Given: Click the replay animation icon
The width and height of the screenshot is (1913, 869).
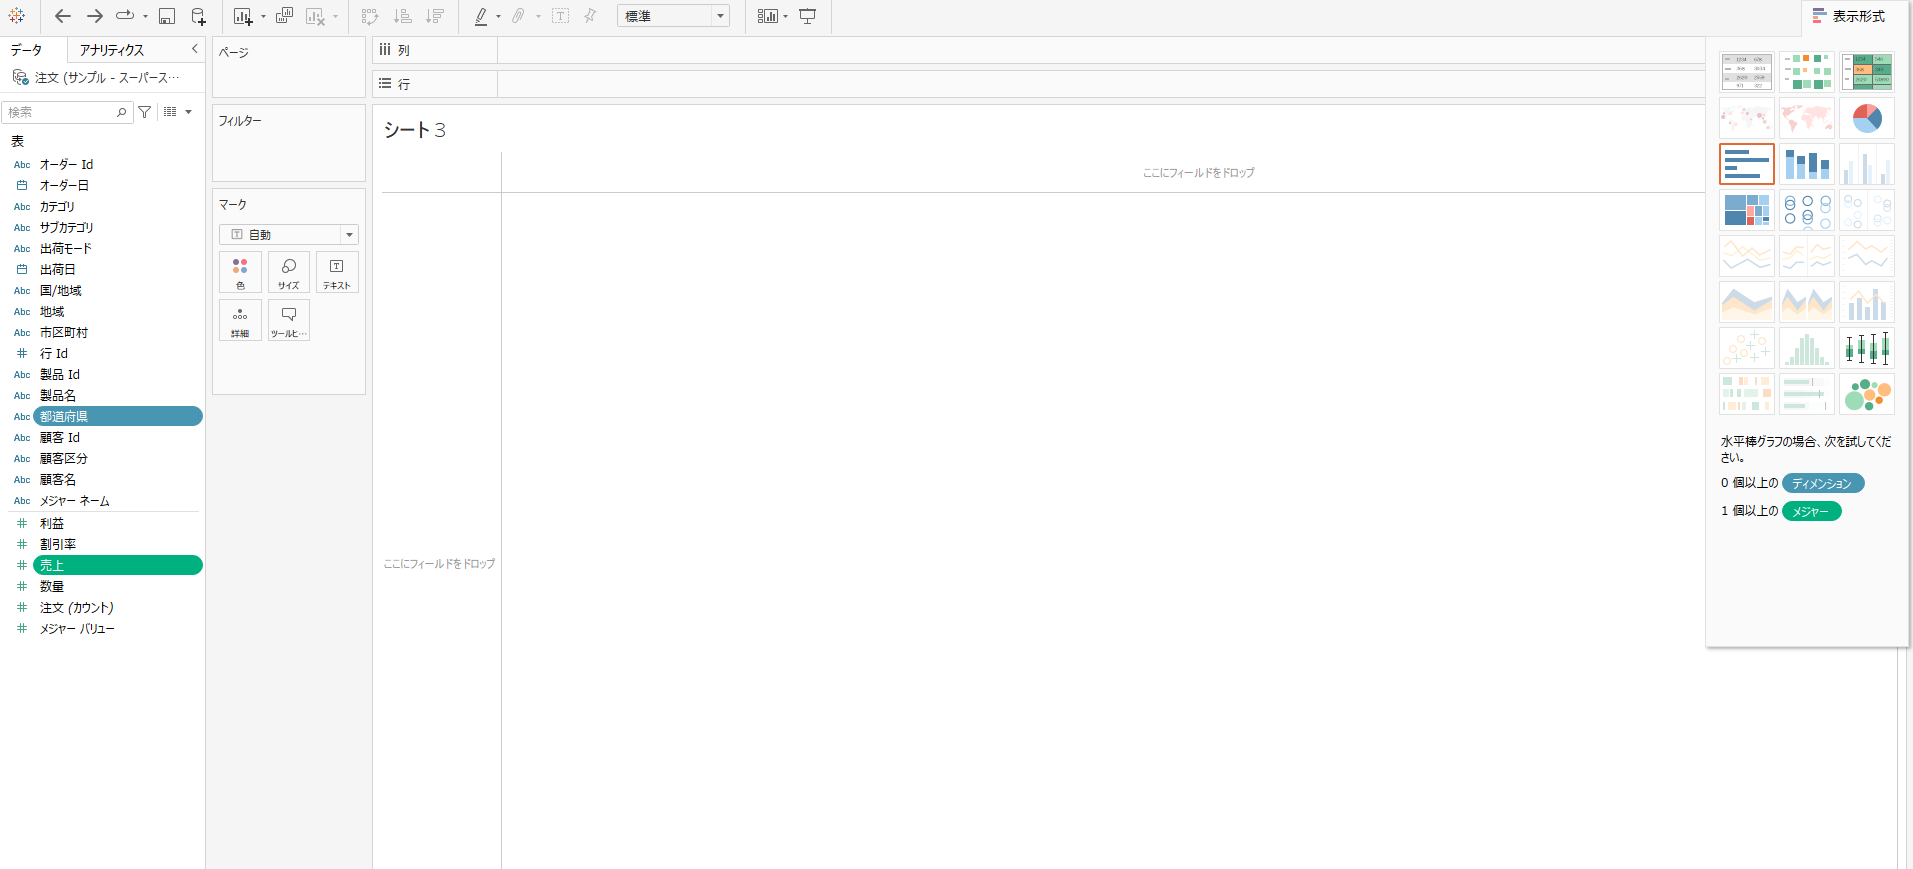Looking at the screenshot, I should (x=125, y=16).
